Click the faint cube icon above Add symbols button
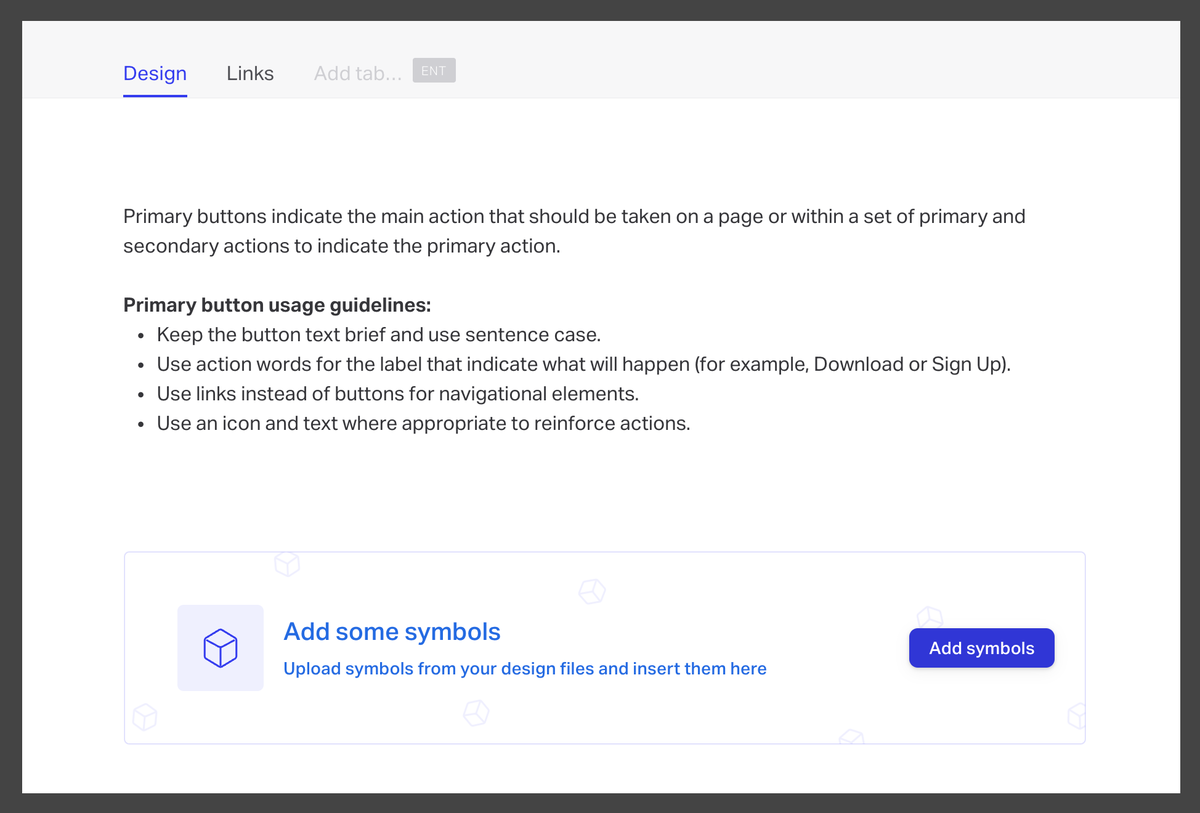Screen dimensions: 1200x813 (x=930, y=617)
